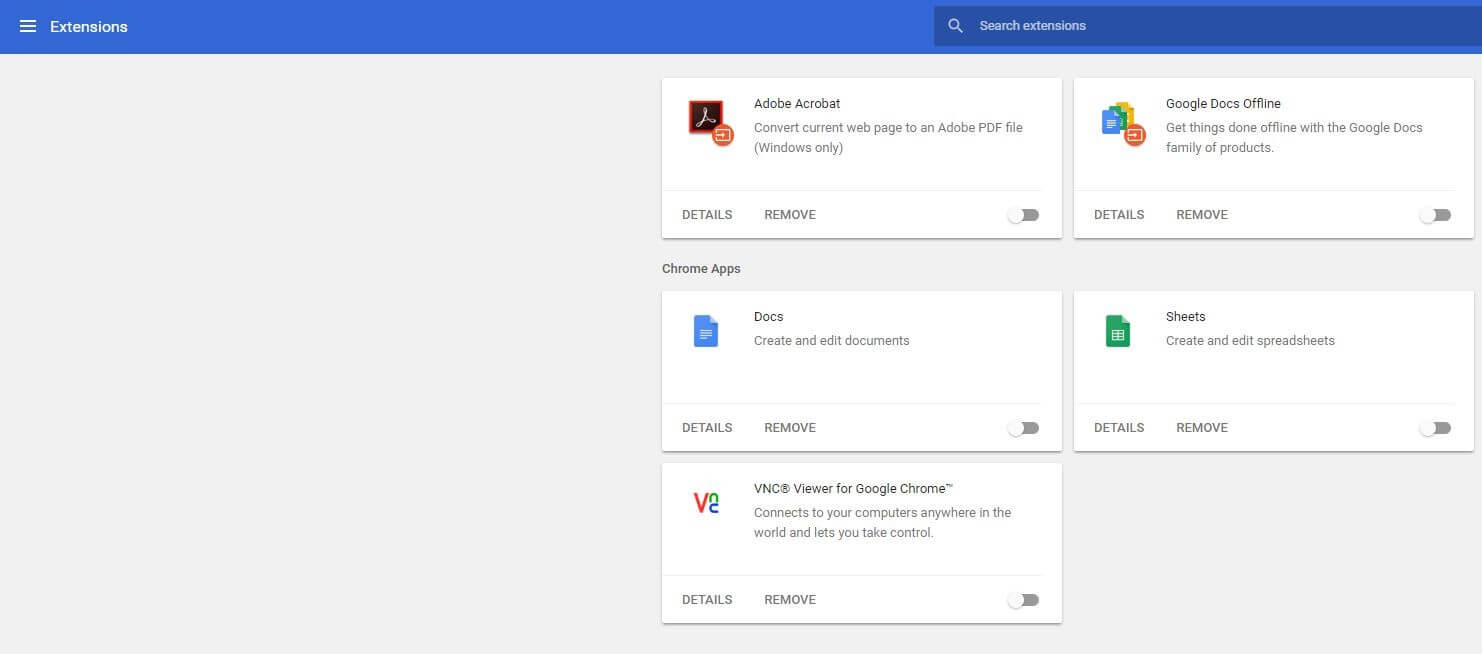Open Details for Google Docs Offline
The image size is (1482, 654).
(1119, 215)
